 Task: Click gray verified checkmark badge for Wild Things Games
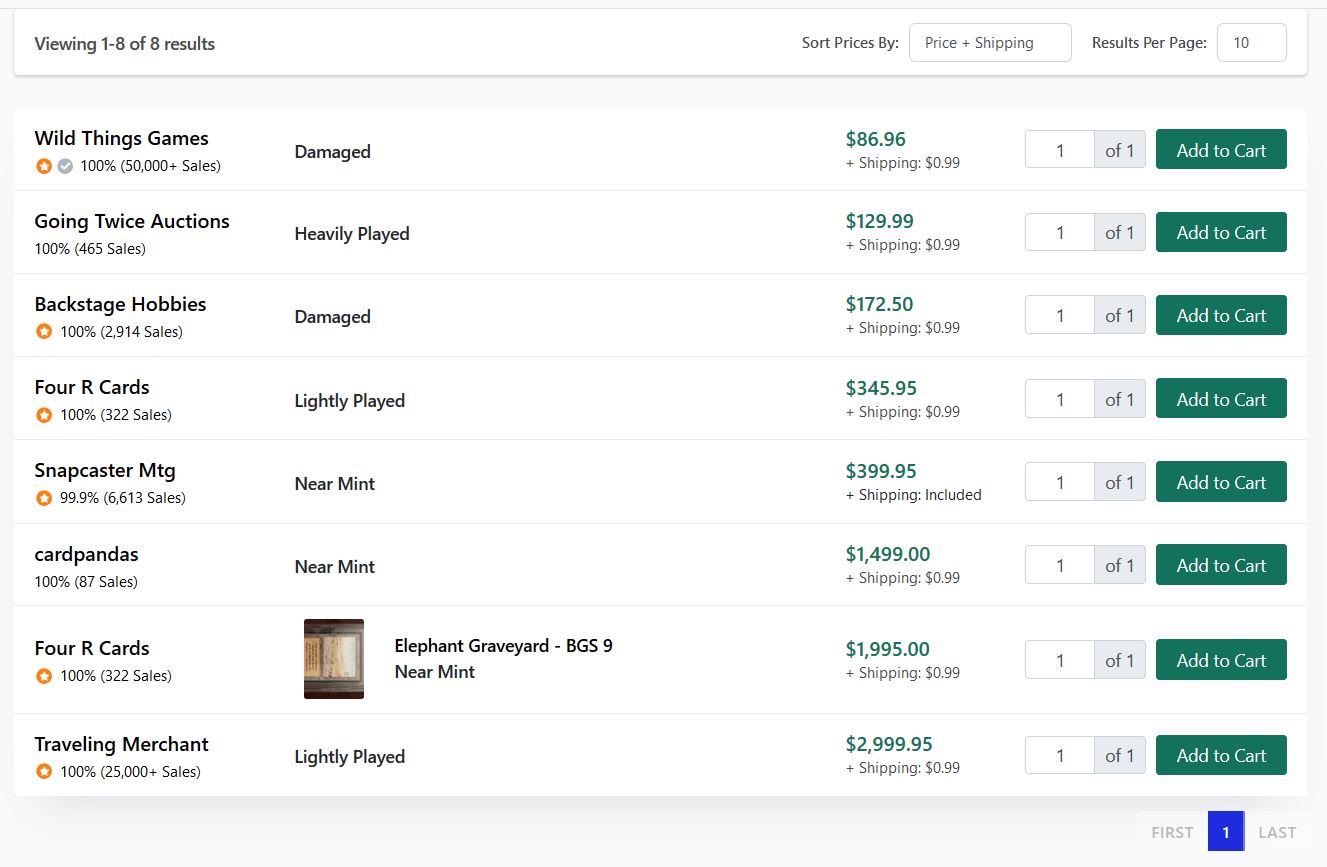tap(65, 166)
